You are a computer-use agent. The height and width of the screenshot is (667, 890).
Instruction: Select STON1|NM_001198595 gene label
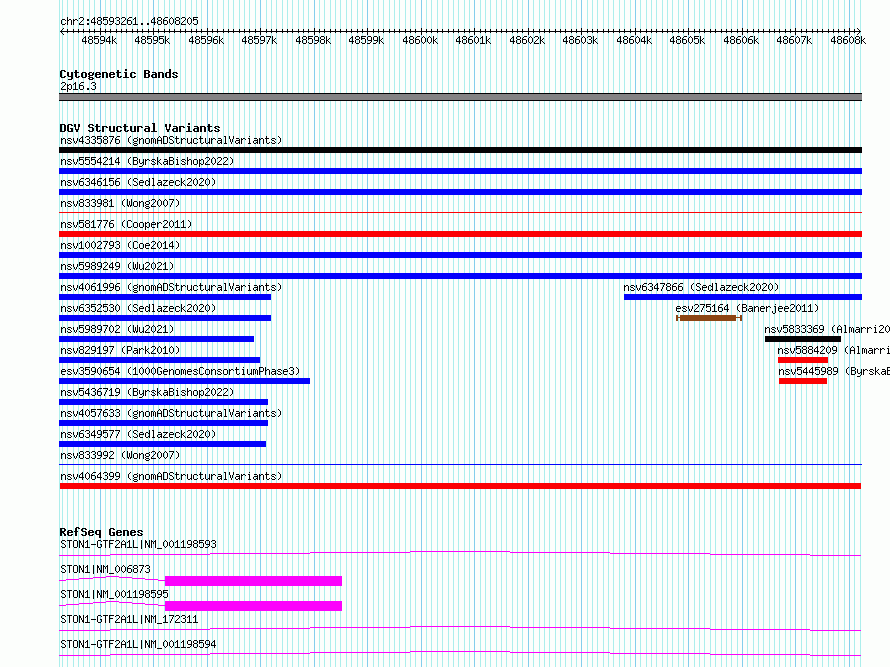114,594
